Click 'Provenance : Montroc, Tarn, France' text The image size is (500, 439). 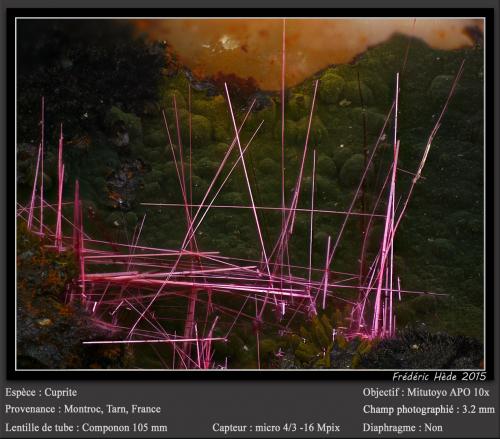point(83,409)
